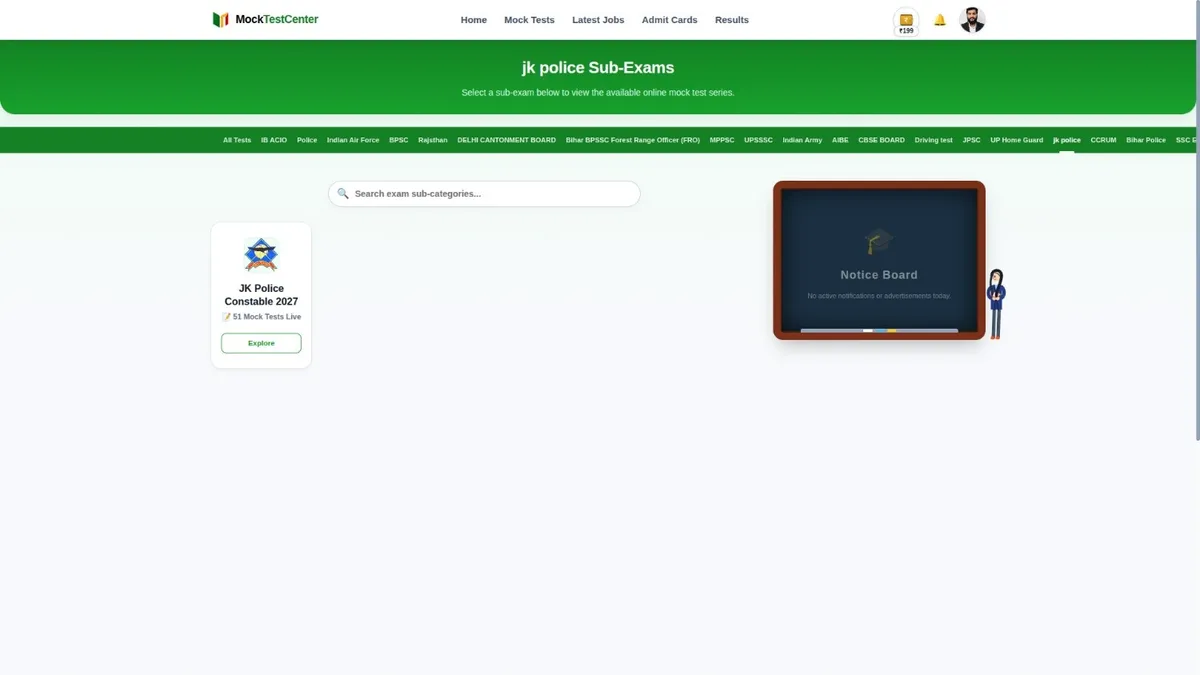This screenshot has height=675, width=1200.
Task: Open the notifications bell
Action: coord(940,20)
